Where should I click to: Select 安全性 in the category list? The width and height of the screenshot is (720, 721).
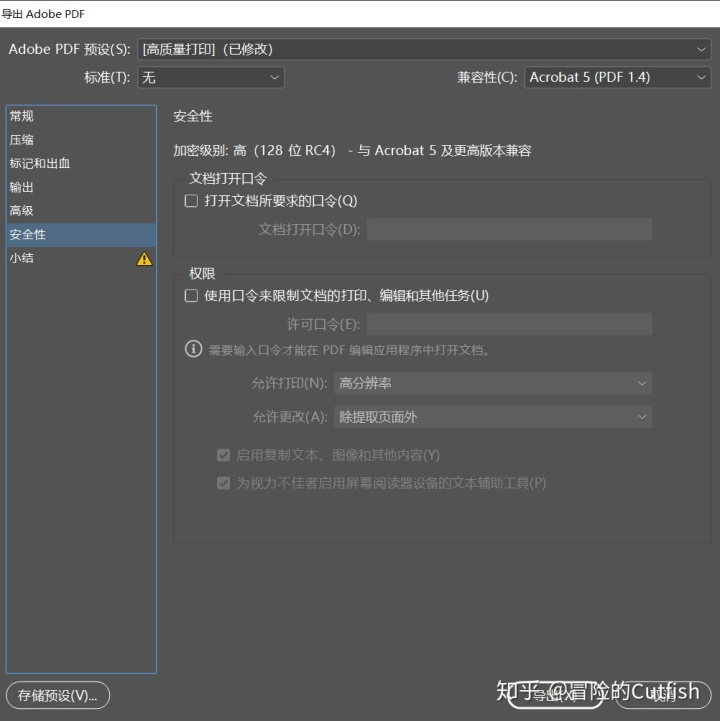81,235
